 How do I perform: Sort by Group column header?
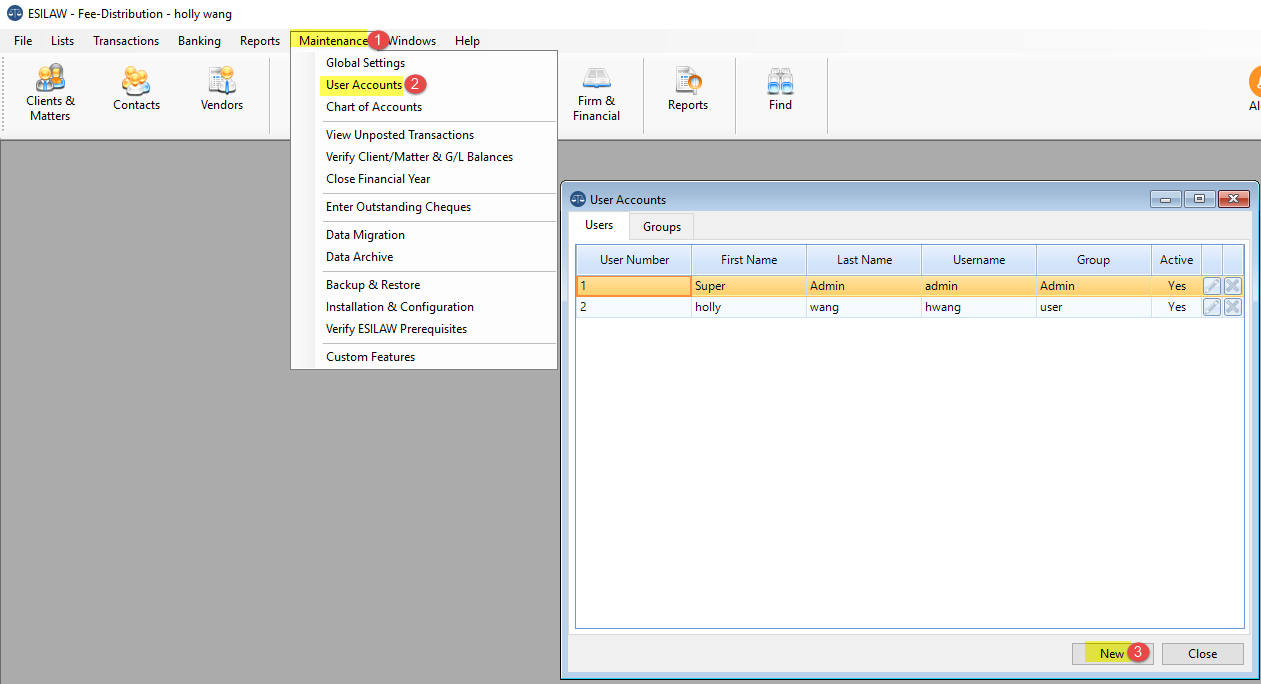pyautogui.click(x=1093, y=260)
